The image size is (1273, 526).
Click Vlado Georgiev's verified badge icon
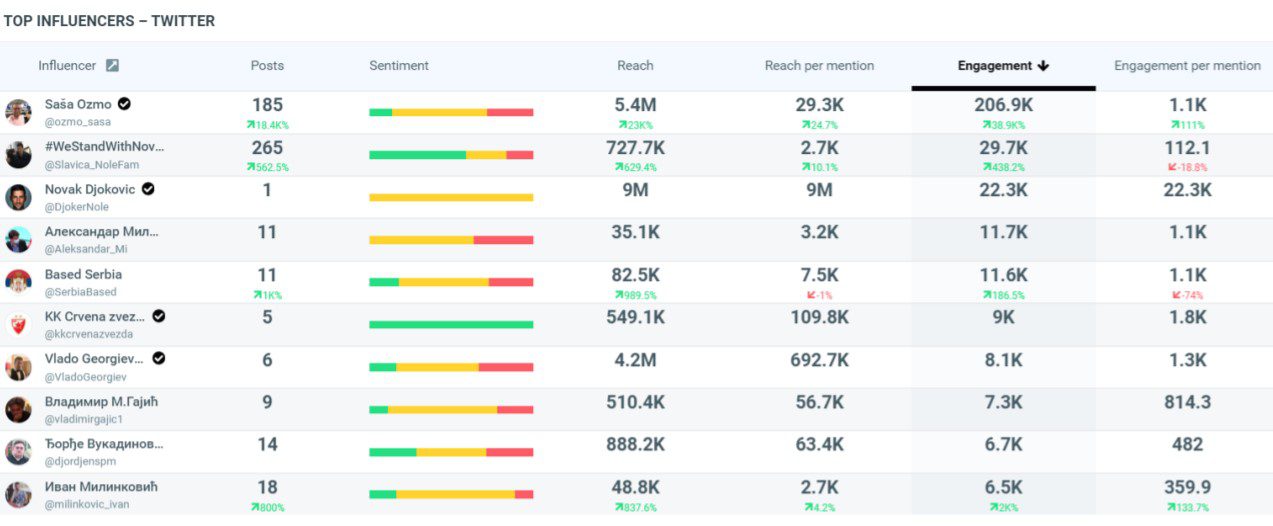point(158,358)
